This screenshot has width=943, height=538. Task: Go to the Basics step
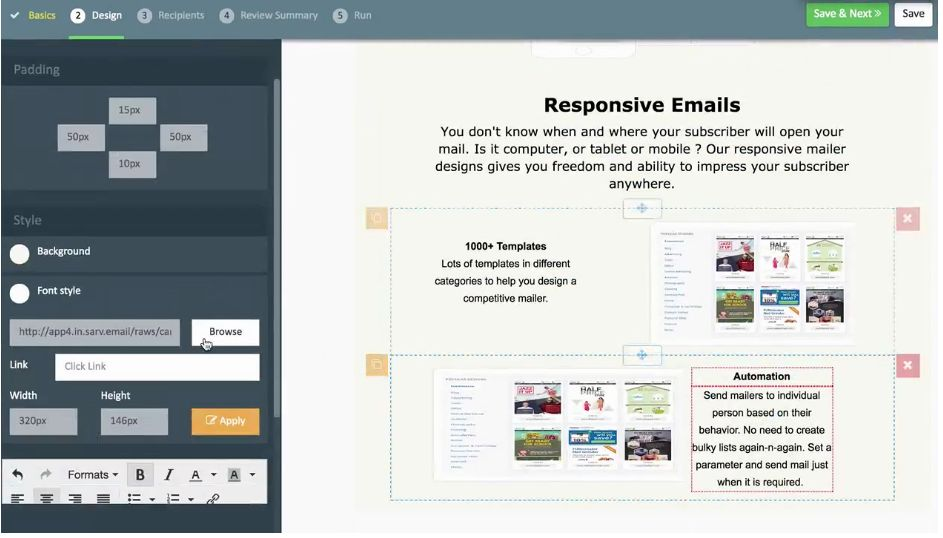click(x=33, y=16)
